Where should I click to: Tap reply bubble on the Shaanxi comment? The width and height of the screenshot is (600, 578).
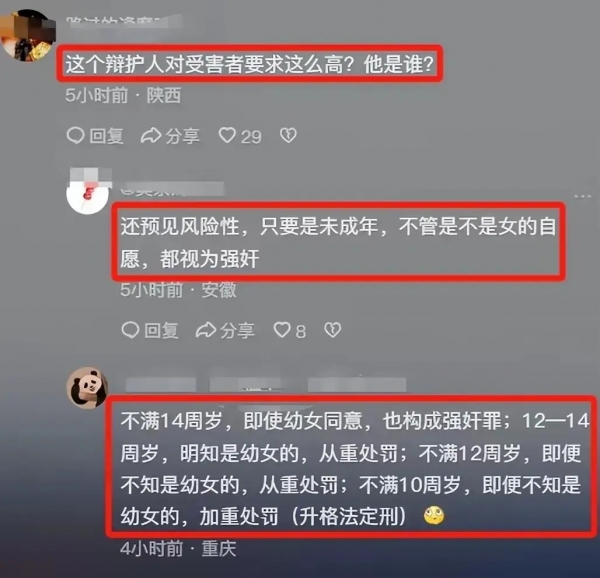75,135
